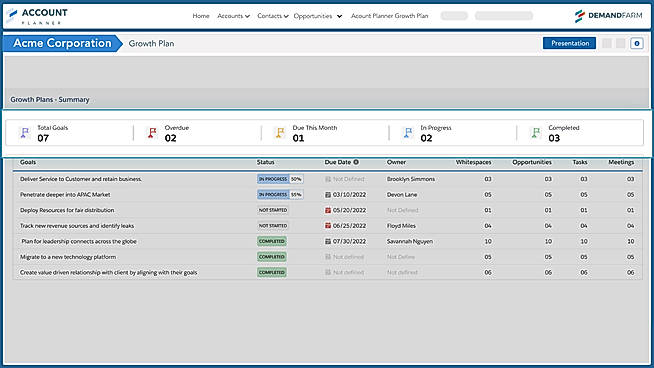Click the 55% progress bar for APAC Market goal

tap(280, 195)
